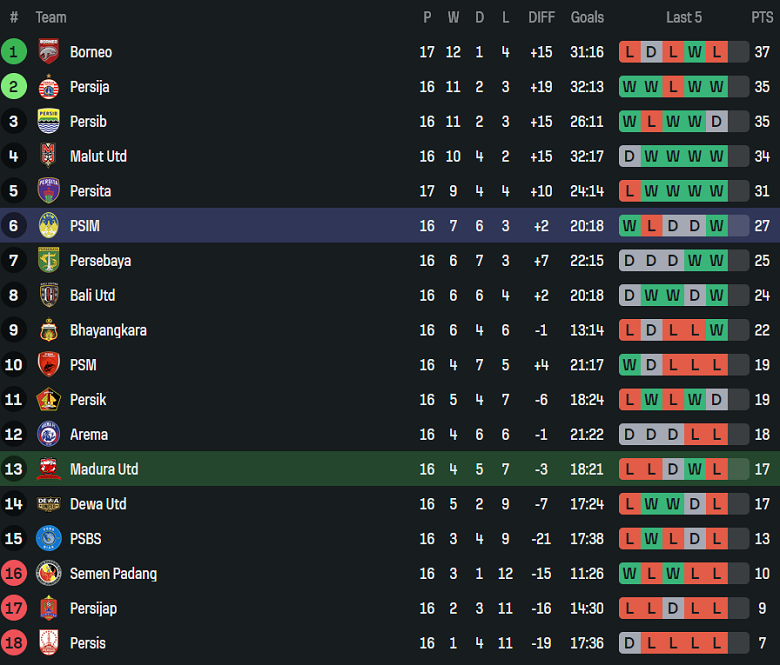The image size is (780, 665).
Task: Click the Persija team logo
Action: (48, 87)
